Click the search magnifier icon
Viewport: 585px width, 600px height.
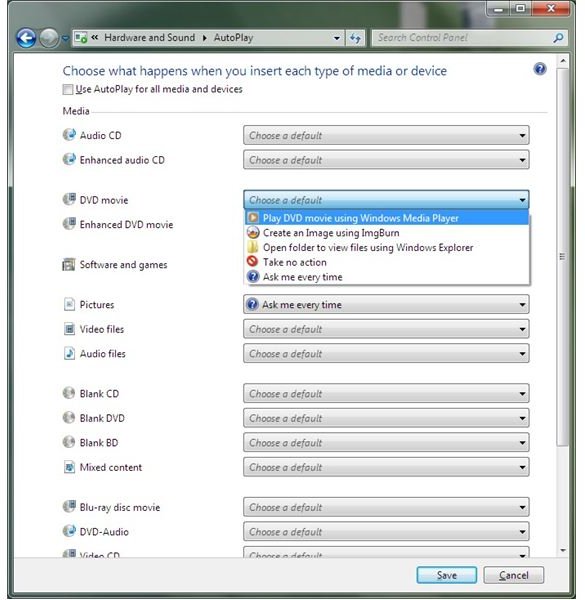click(559, 38)
